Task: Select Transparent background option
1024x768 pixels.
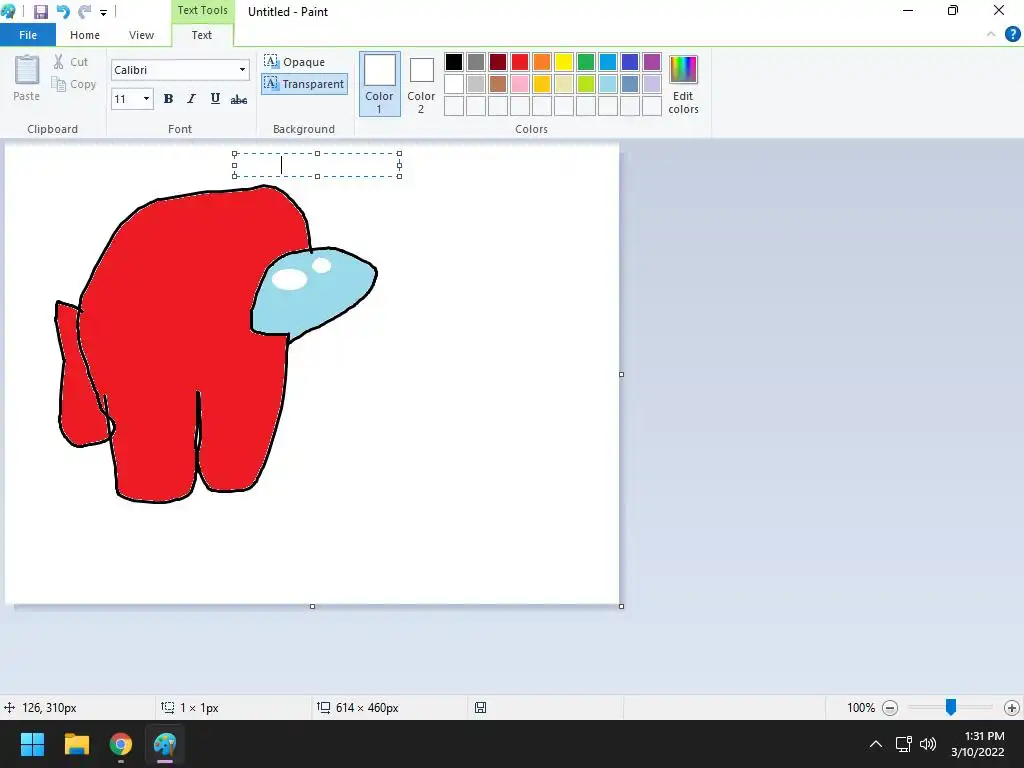Action: click(304, 84)
